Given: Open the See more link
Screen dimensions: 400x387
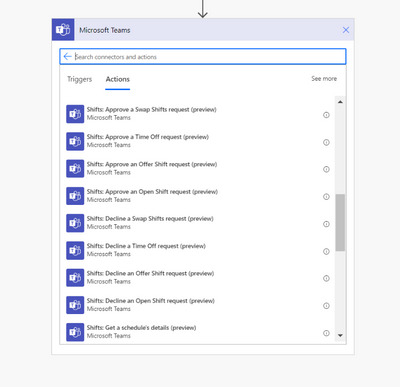Looking at the screenshot, I should tap(324, 79).
